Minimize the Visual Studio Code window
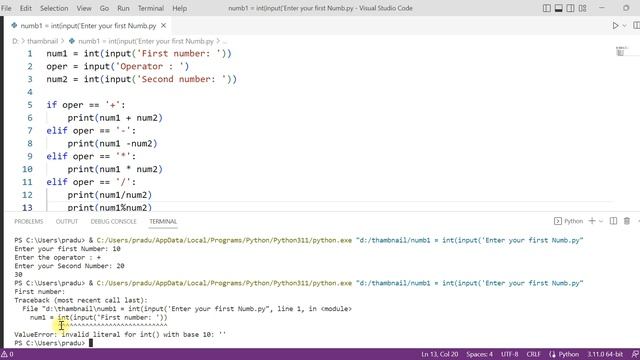 click(602, 8)
